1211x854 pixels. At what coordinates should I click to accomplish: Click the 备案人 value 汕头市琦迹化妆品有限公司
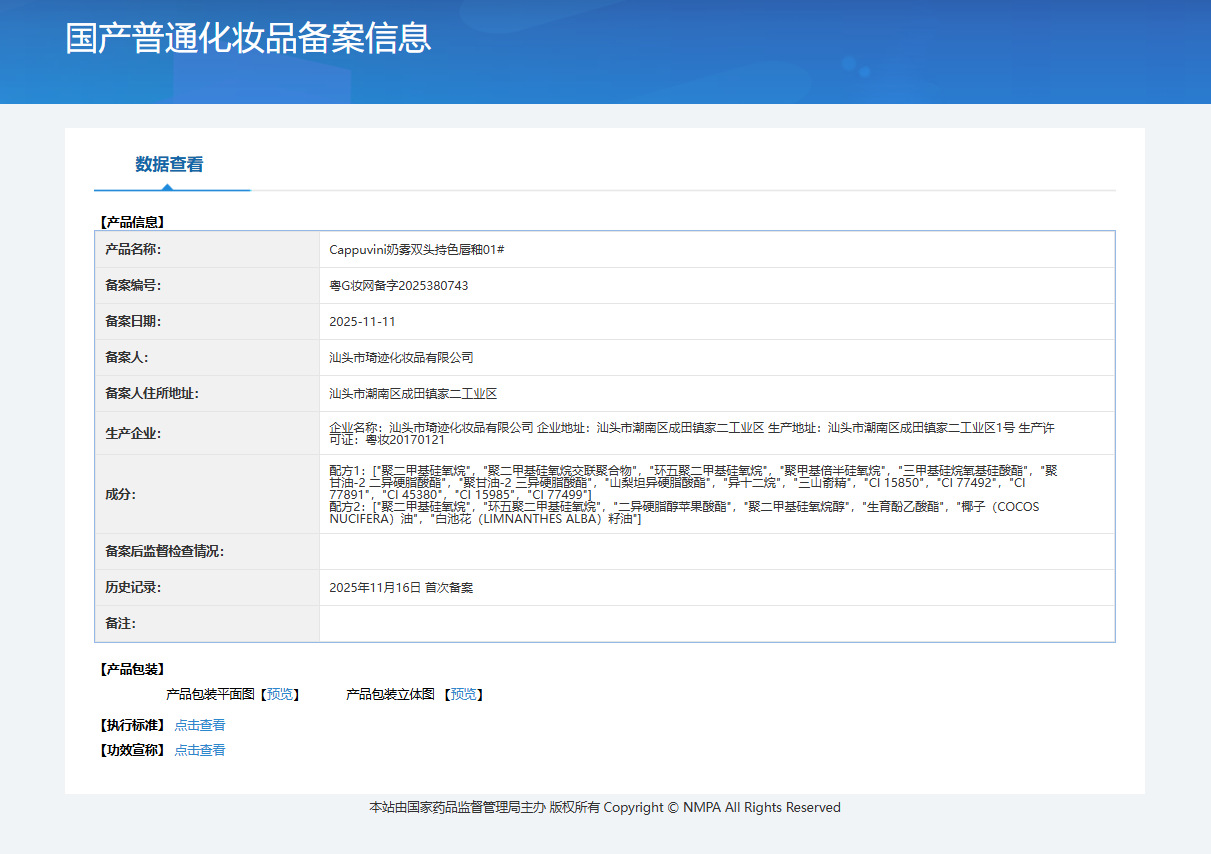coord(401,358)
